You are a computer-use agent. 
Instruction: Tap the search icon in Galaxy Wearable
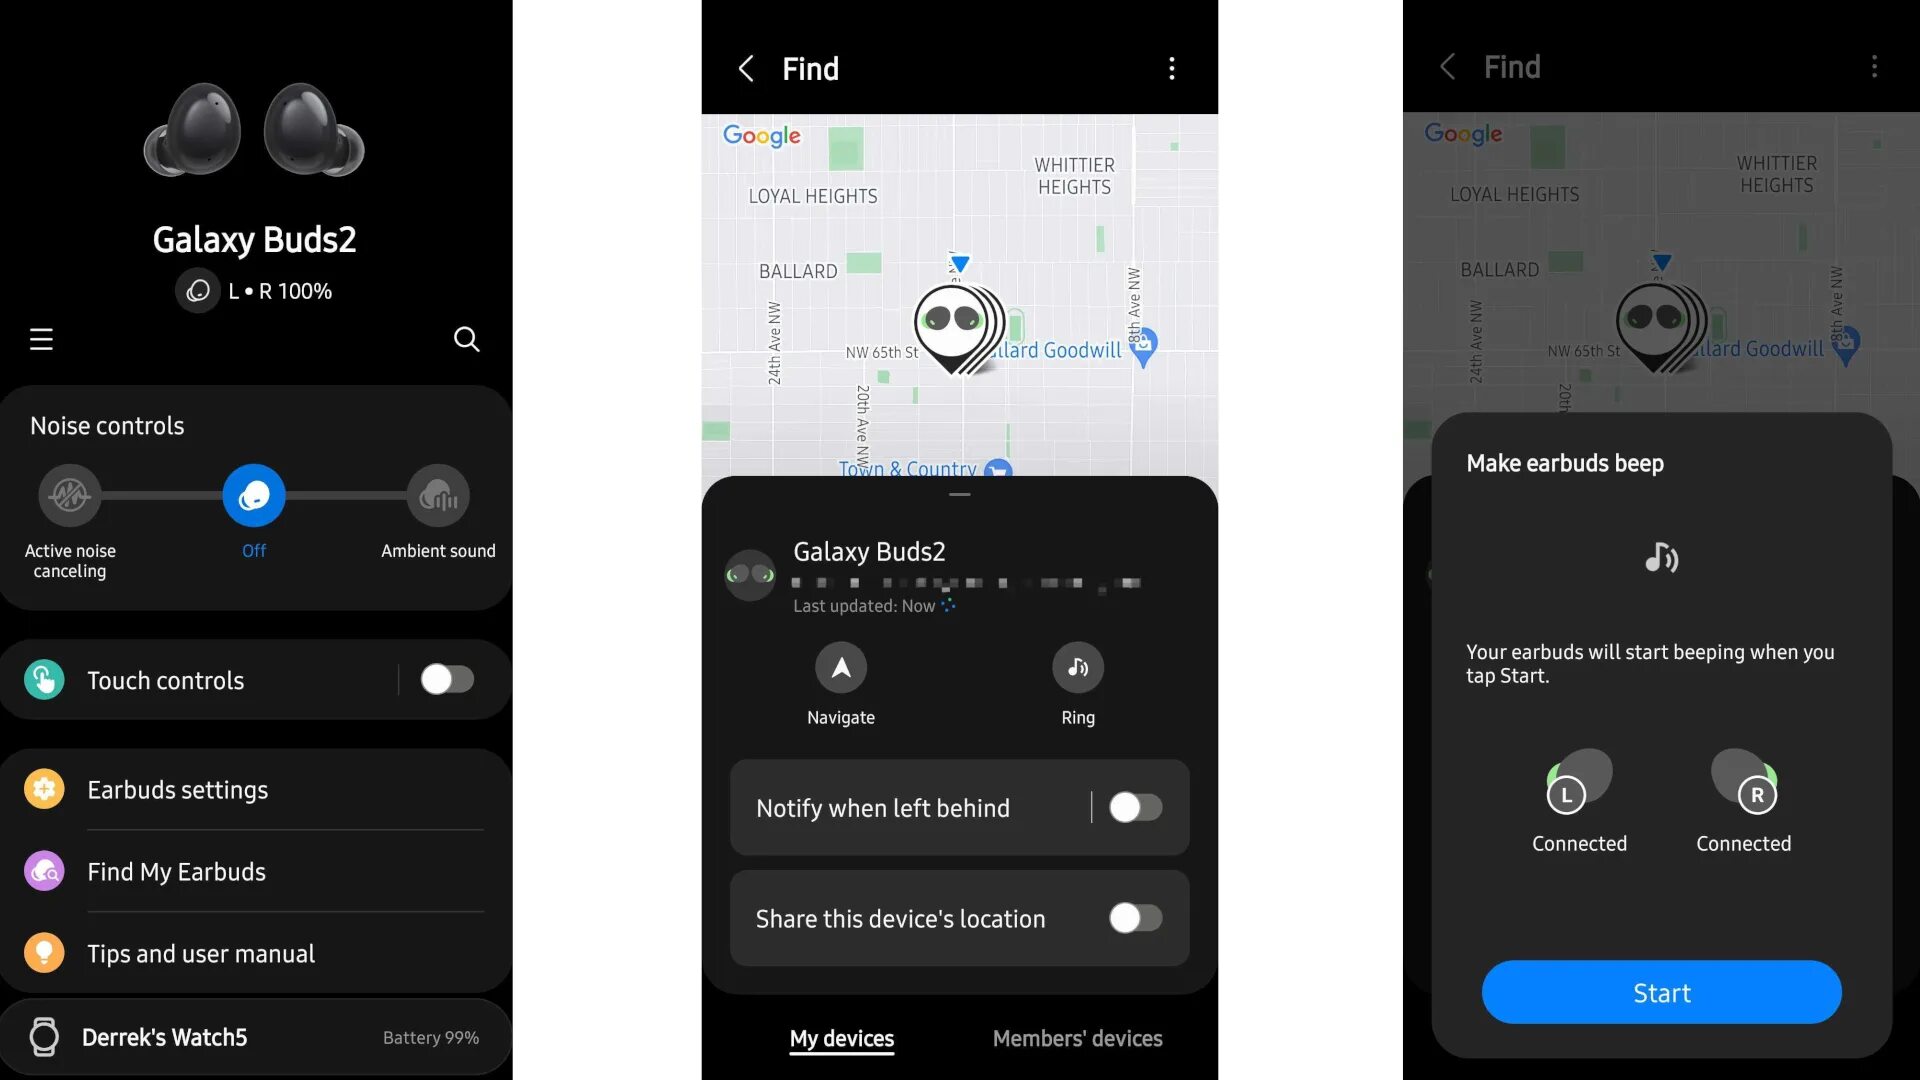(468, 340)
